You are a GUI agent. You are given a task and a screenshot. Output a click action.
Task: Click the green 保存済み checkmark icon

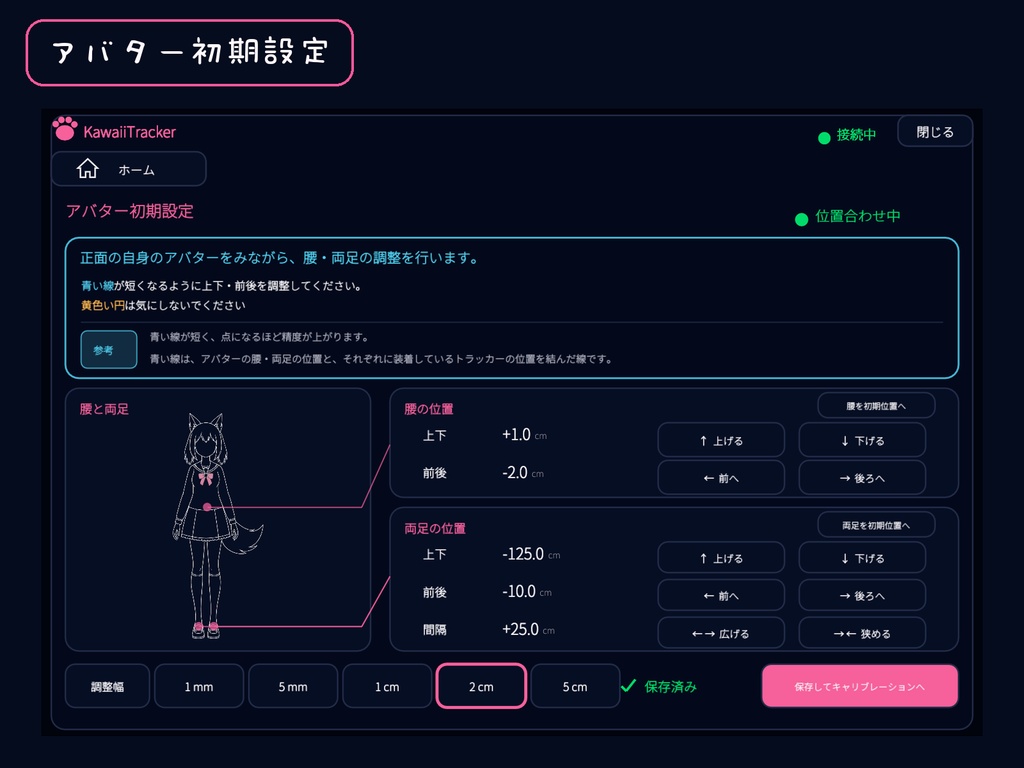(628, 686)
